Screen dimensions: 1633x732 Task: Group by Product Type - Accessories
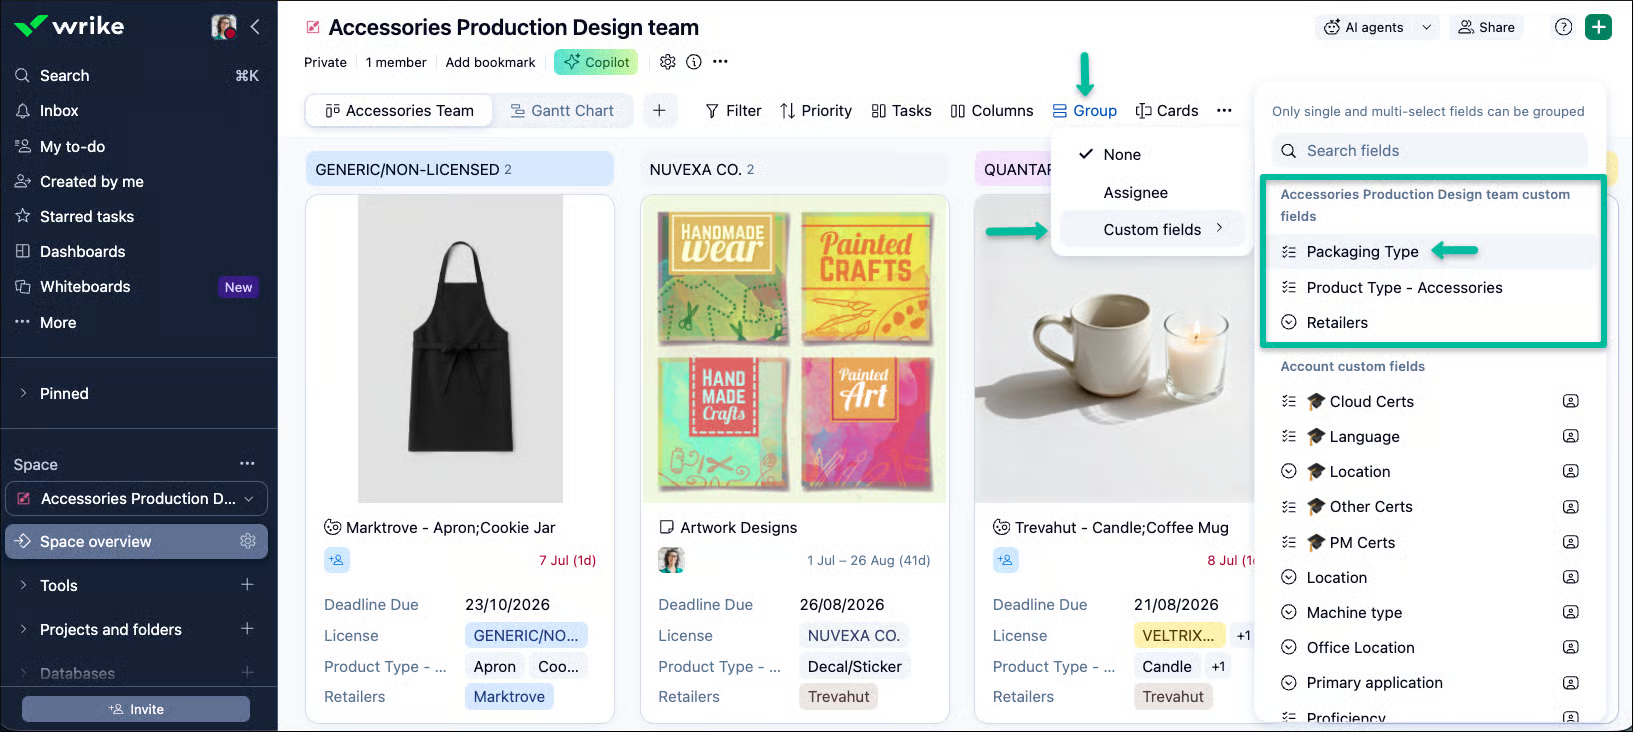point(1432,287)
